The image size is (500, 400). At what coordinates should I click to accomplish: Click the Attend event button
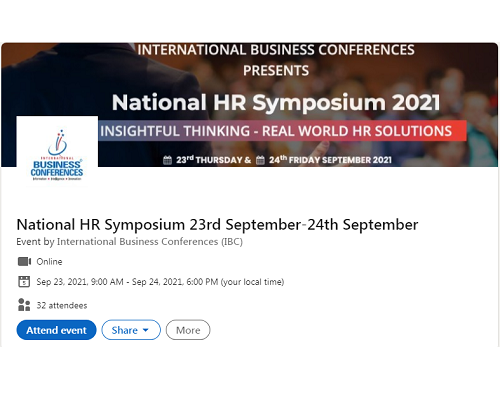coord(56,330)
